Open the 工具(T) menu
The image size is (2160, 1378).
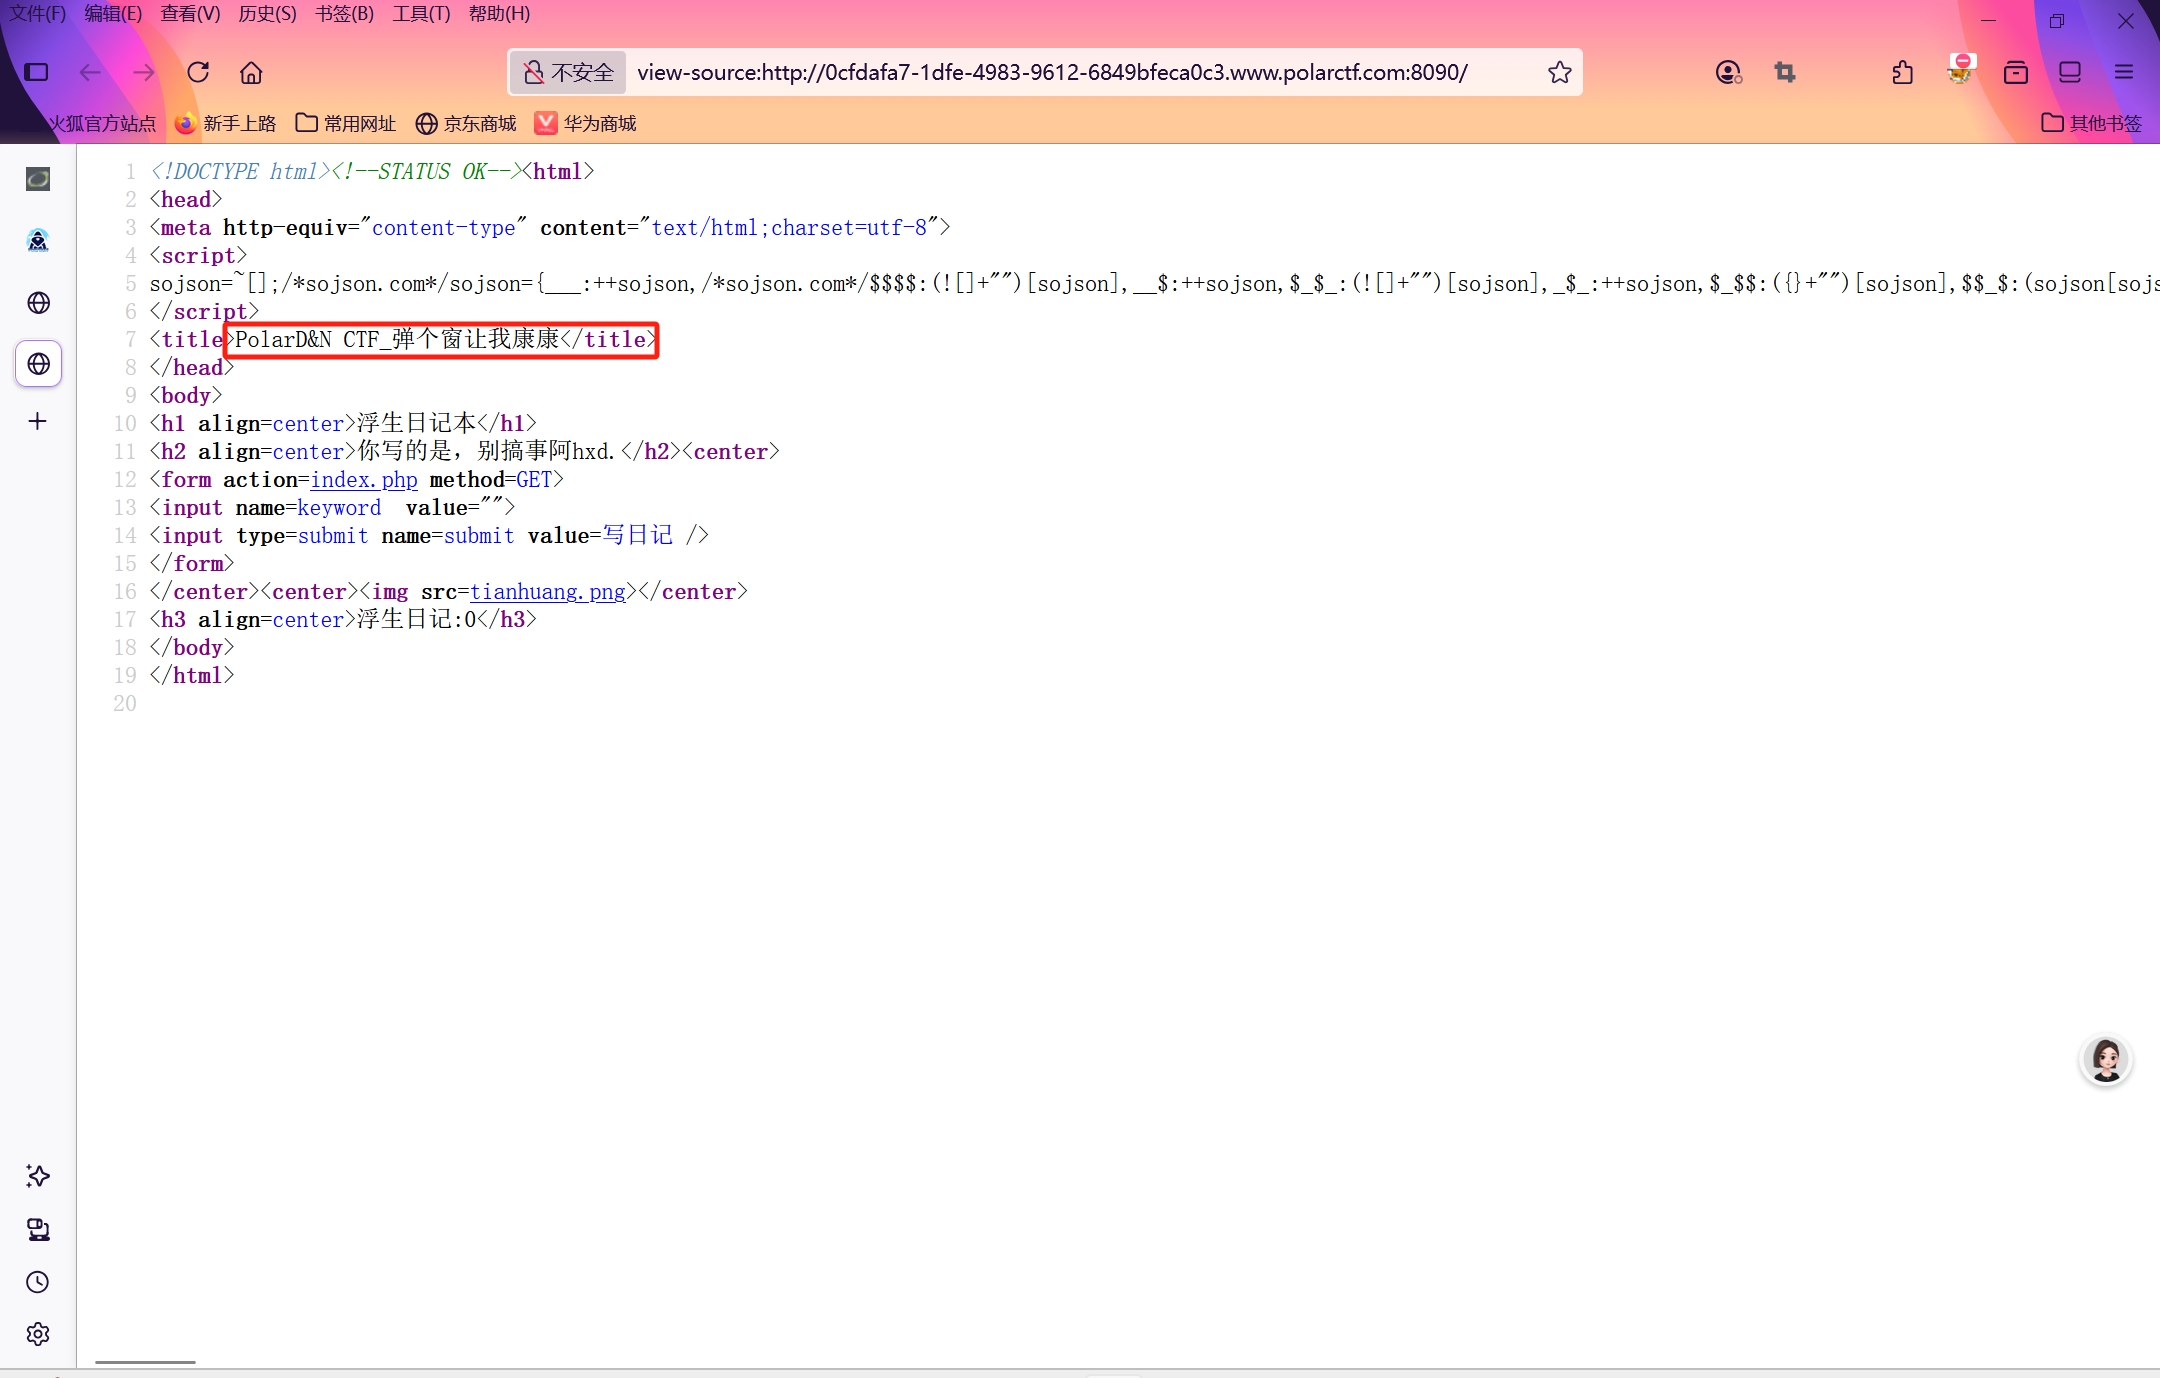pyautogui.click(x=421, y=14)
